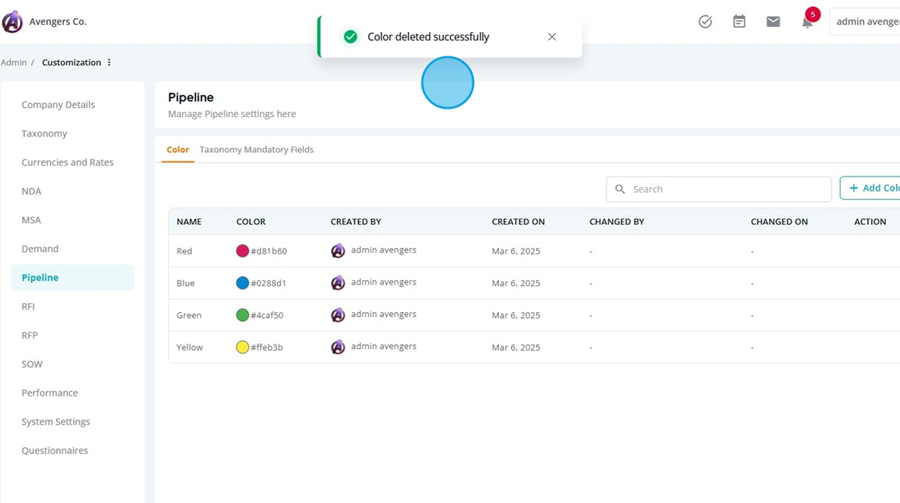The height and width of the screenshot is (503, 900).
Task: Open Taxonomy in sidebar
Action: coord(44,133)
